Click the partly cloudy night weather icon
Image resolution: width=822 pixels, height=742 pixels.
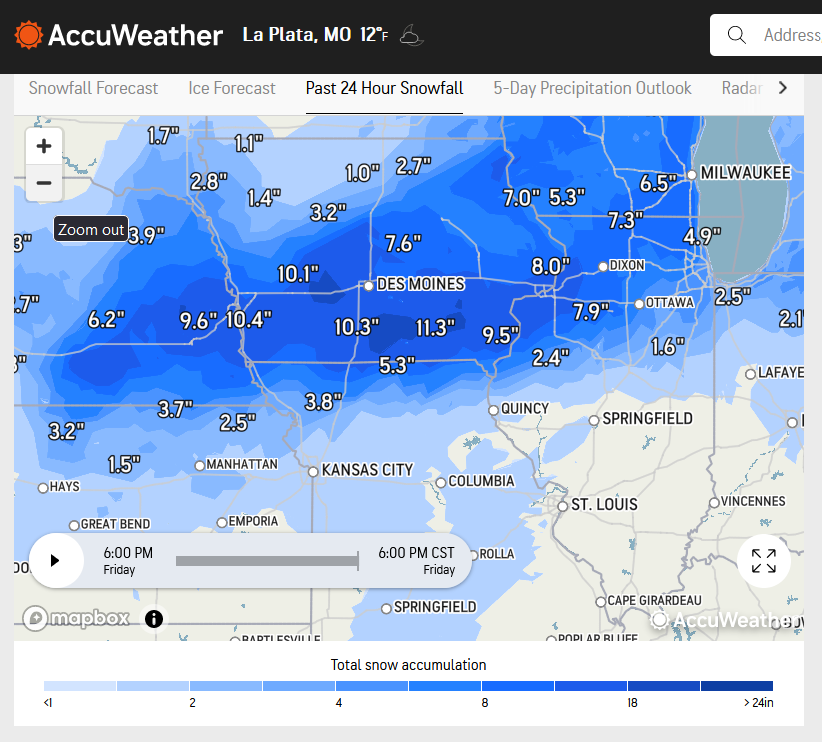tap(412, 35)
